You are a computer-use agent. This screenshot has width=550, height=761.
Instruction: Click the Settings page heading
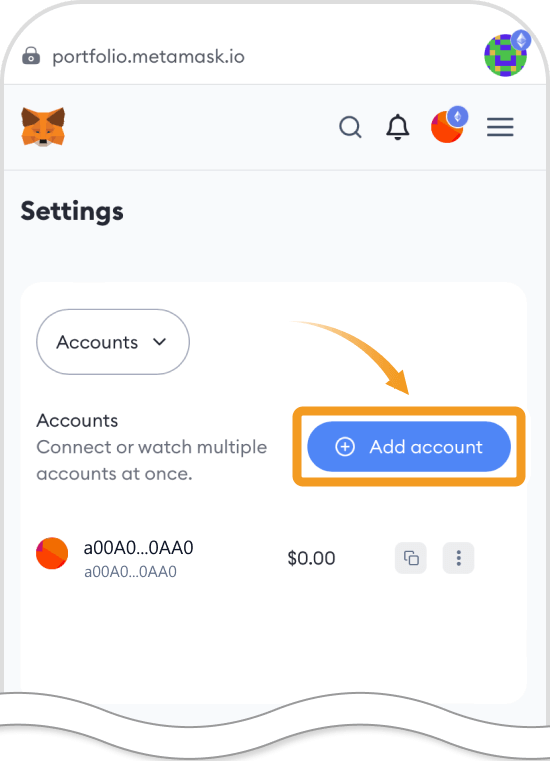coord(72,212)
